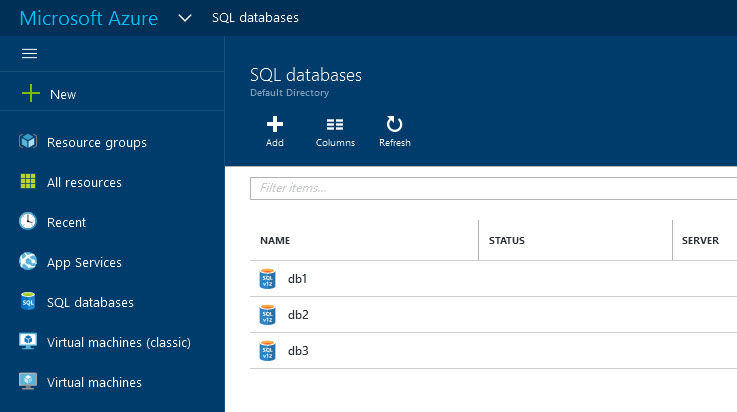The width and height of the screenshot is (737, 412).
Task: Open the Columns chooser
Action: (x=335, y=131)
